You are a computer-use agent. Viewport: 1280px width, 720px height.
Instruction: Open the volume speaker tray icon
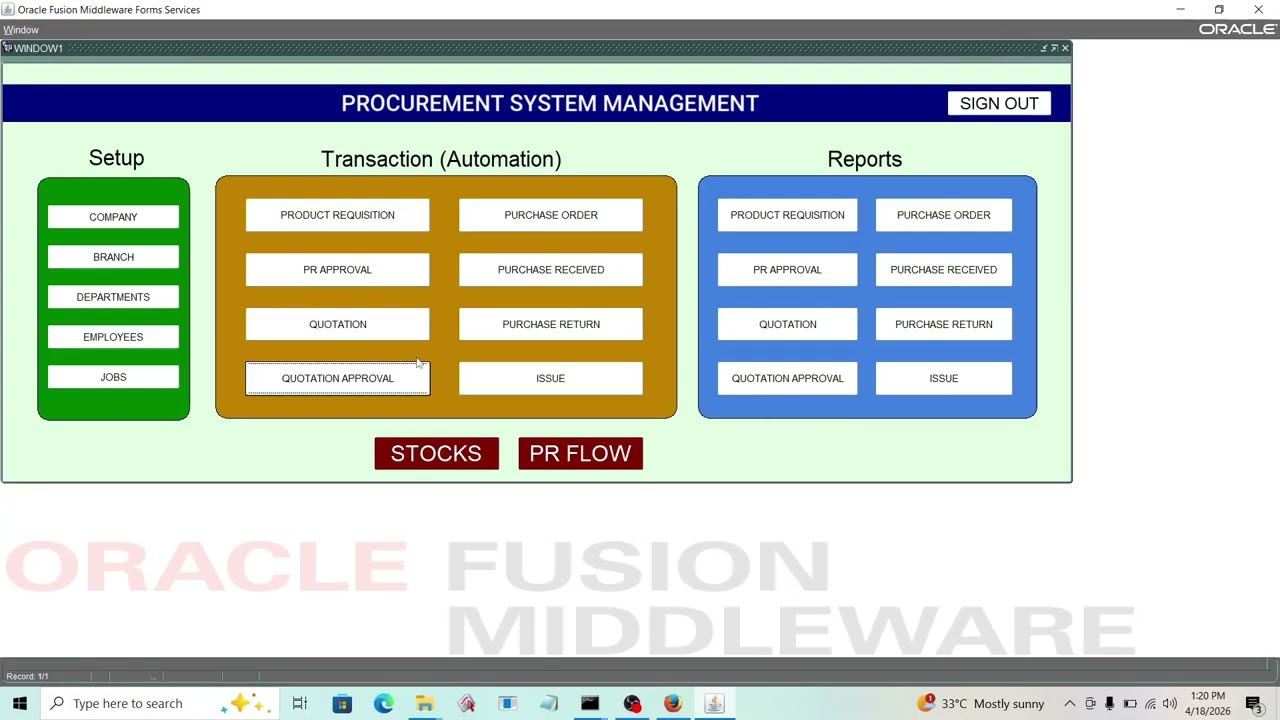[1170, 704]
